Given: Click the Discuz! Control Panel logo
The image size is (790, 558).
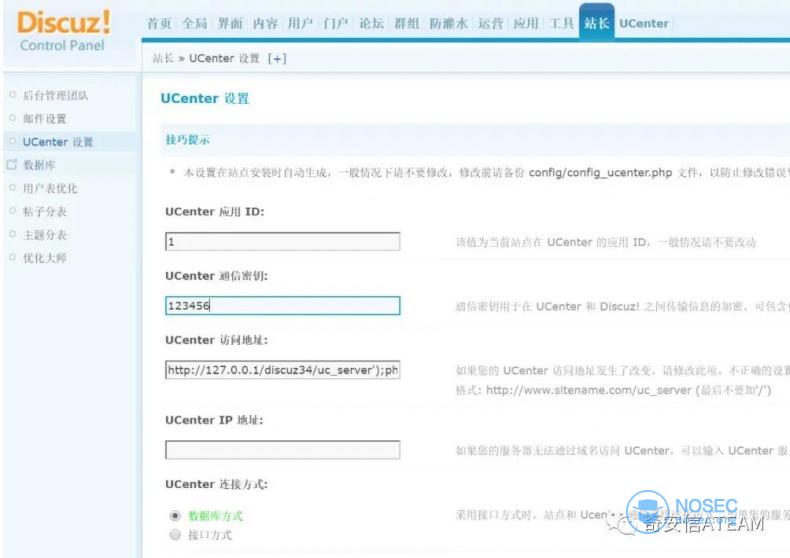Looking at the screenshot, I should tap(63, 30).
